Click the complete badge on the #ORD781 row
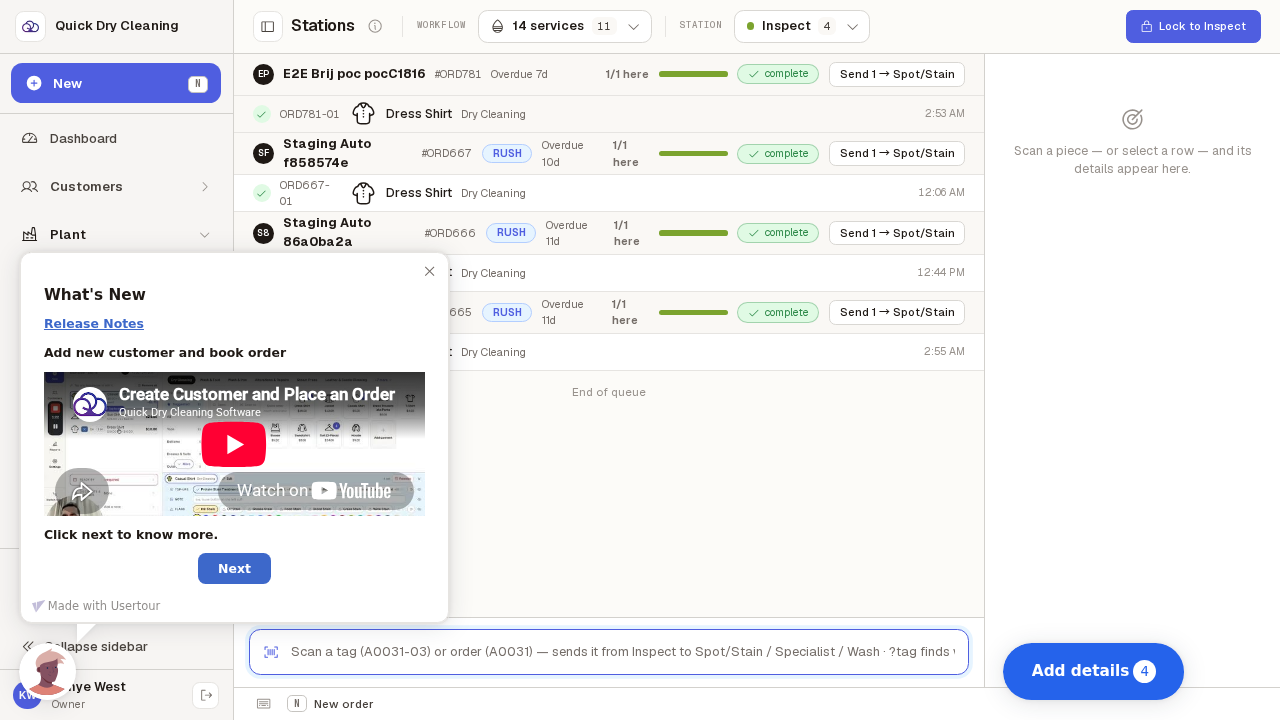Screen dimensions: 1280x720 (778, 74)
